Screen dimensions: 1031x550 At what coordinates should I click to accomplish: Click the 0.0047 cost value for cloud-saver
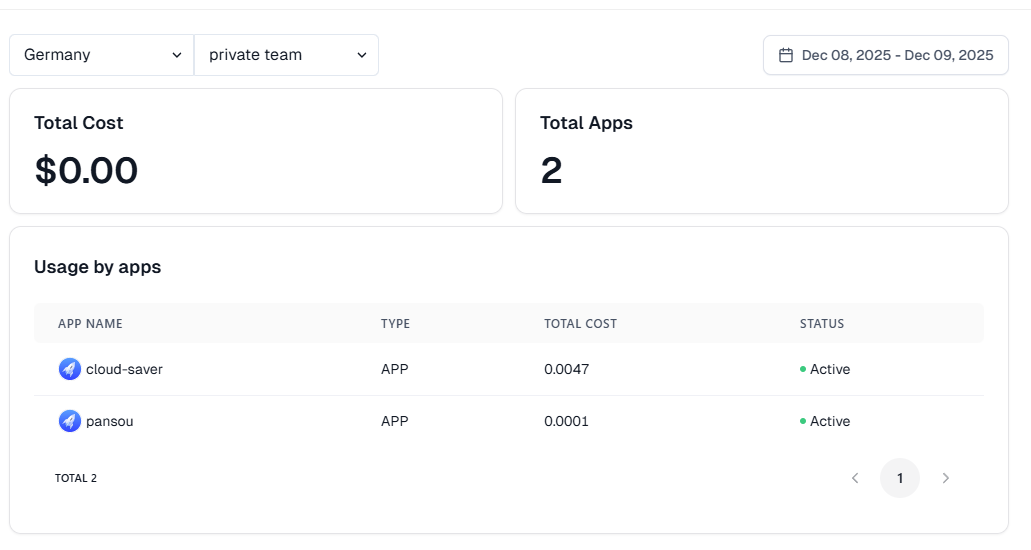(566, 369)
